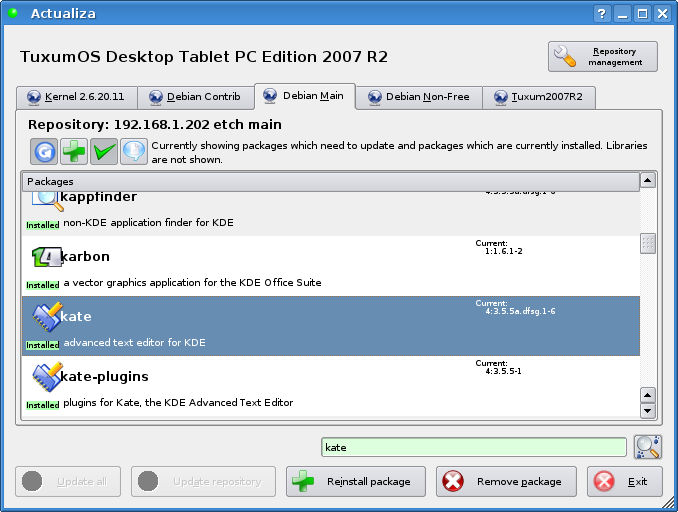678x512 pixels.
Task: Click the kate package icon
Action: pyautogui.click(x=47, y=317)
